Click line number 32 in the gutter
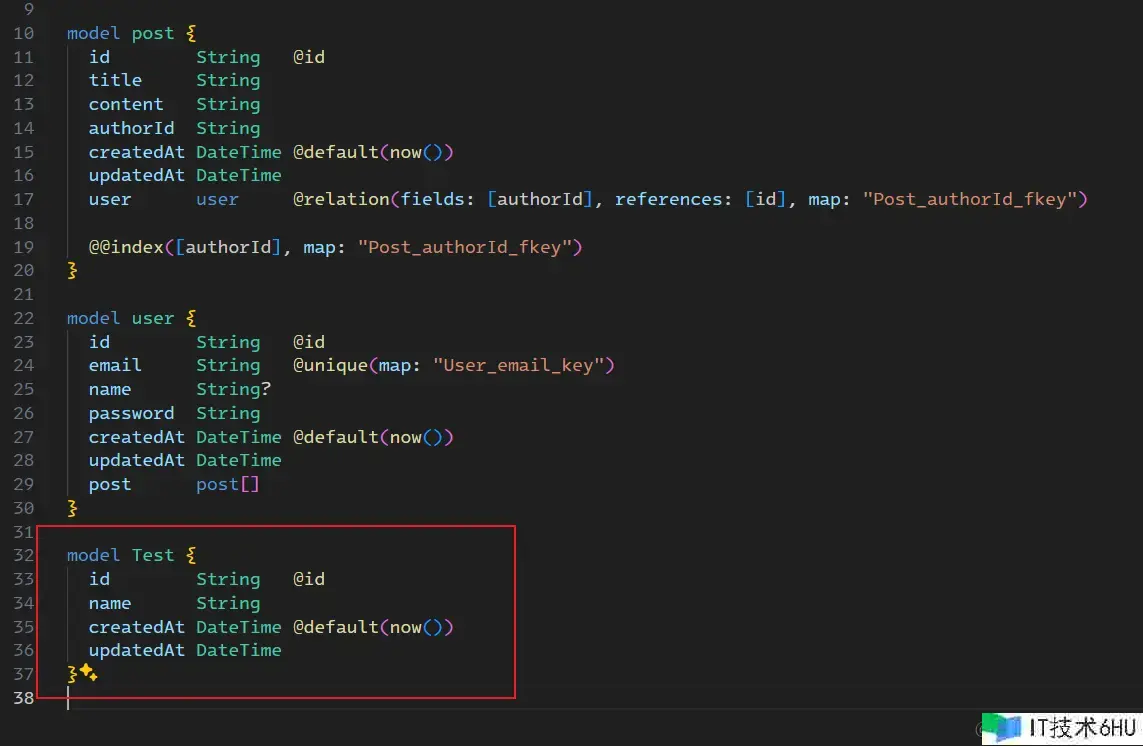1143x746 pixels. pos(23,556)
